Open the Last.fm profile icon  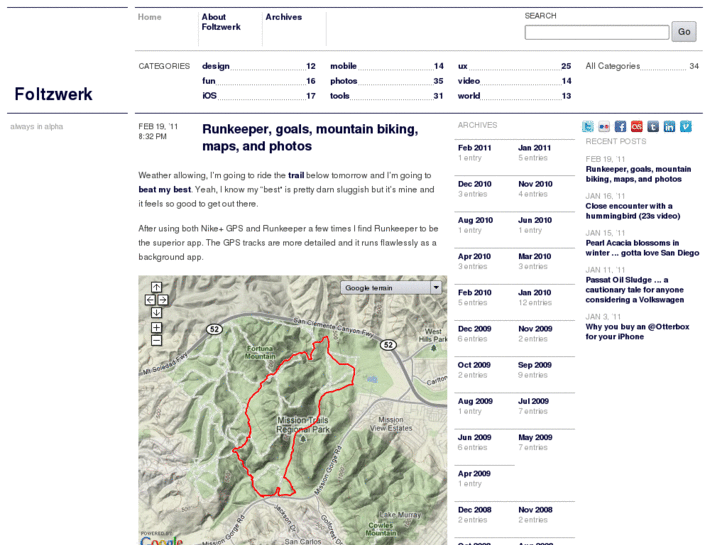[x=637, y=127]
